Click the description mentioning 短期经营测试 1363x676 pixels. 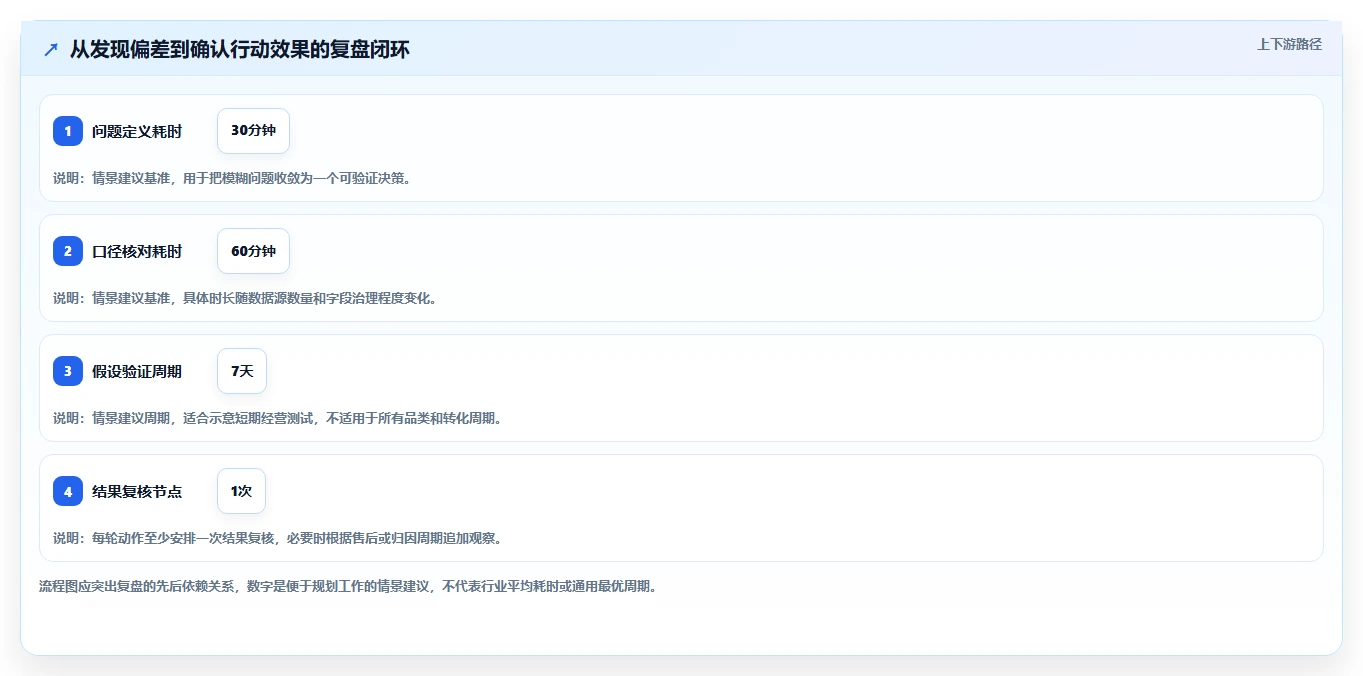[277, 418]
